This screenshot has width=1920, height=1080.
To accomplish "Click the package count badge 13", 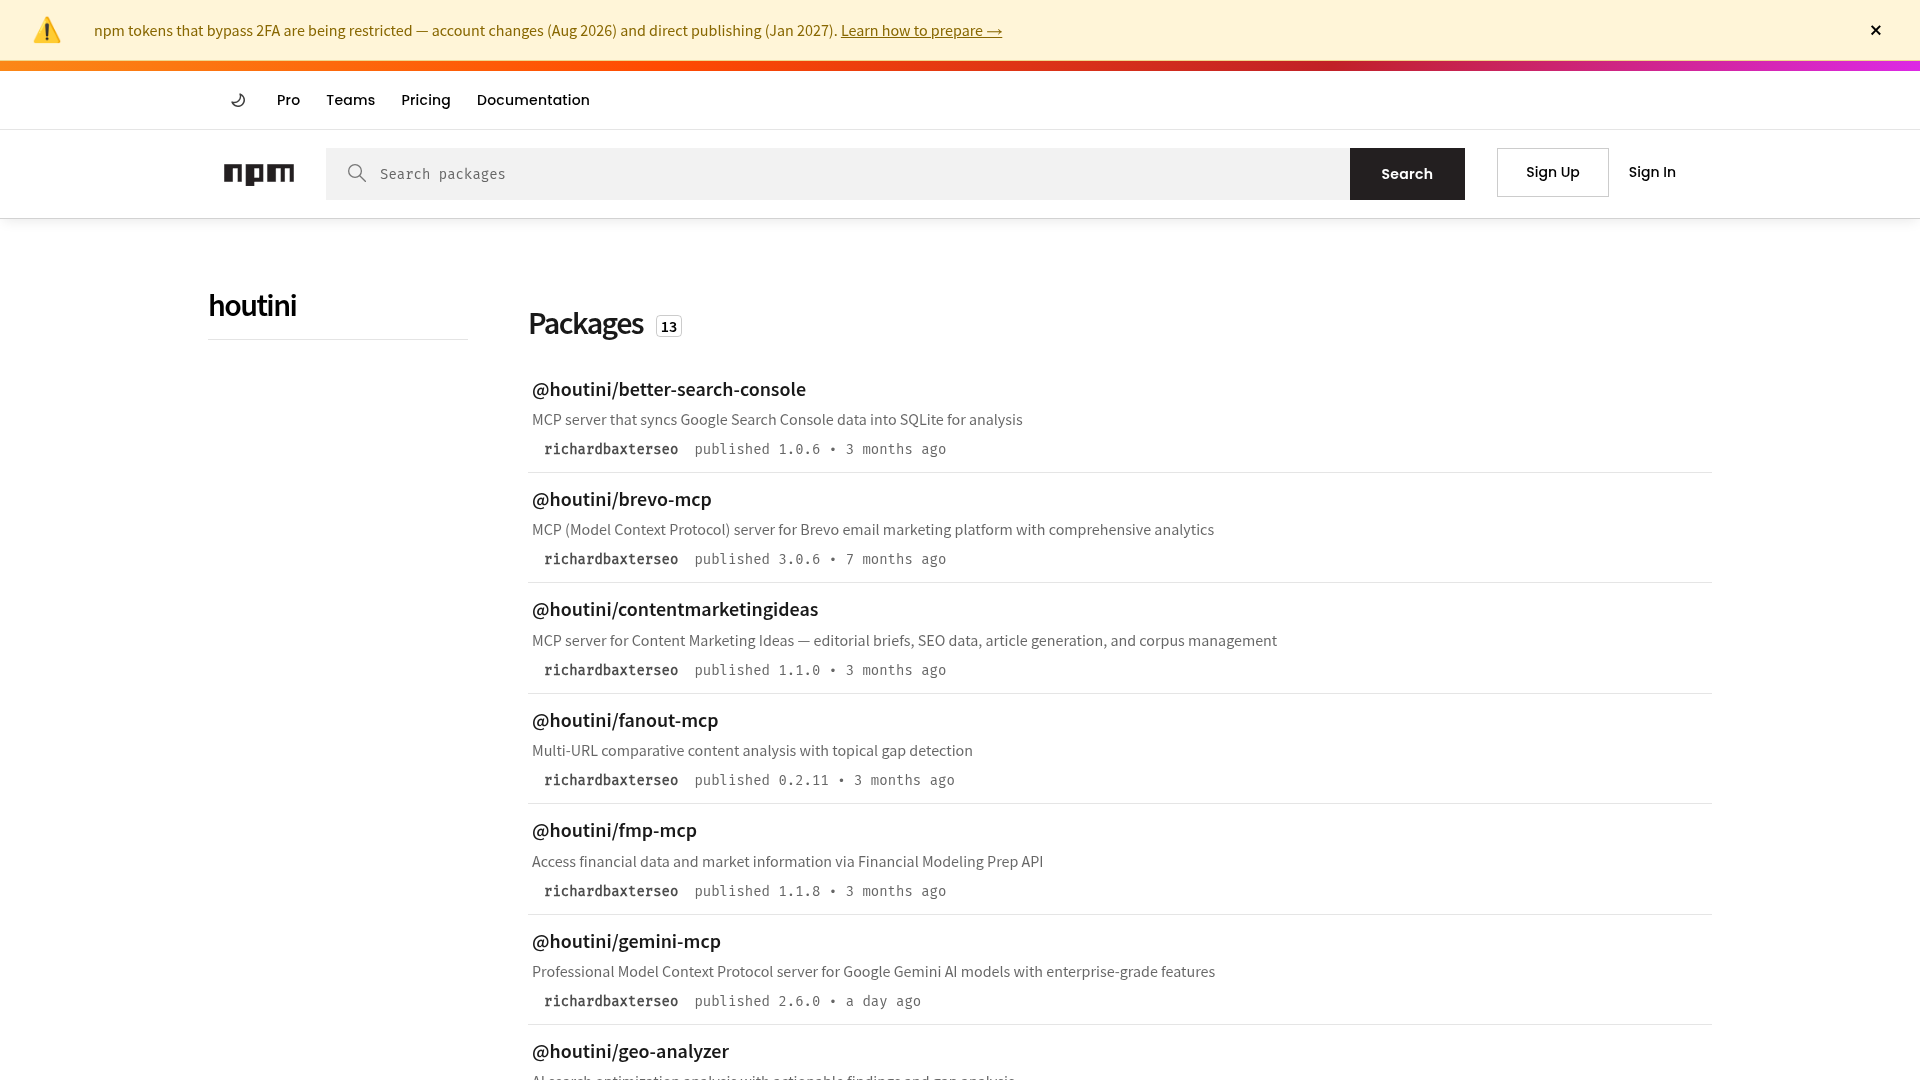I will coord(669,327).
